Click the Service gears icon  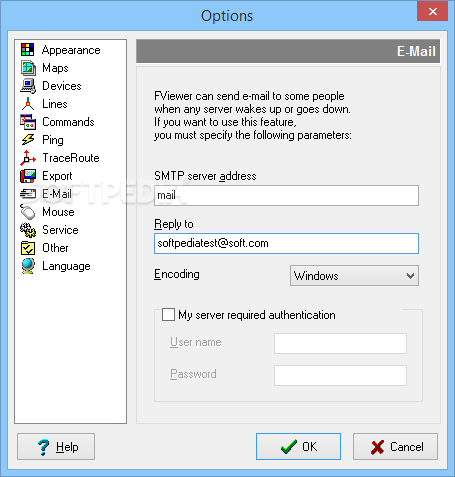point(28,230)
